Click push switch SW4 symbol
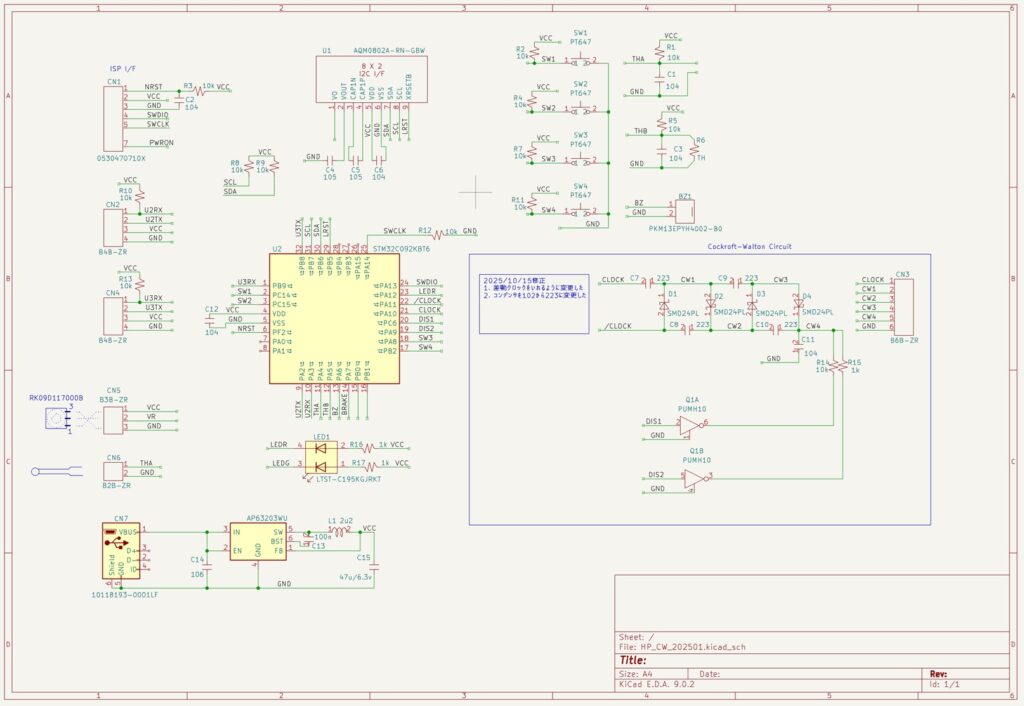This screenshot has width=1024, height=706. tap(581, 211)
